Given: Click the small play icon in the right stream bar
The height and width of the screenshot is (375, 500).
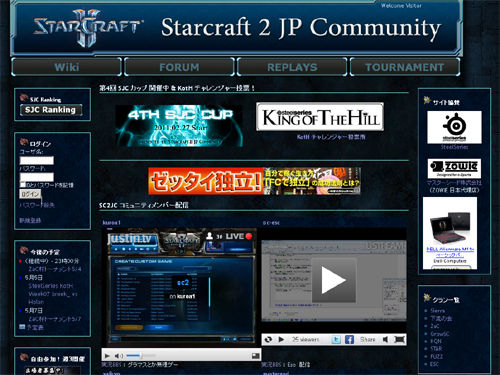Looking at the screenshot, I should [281, 339].
